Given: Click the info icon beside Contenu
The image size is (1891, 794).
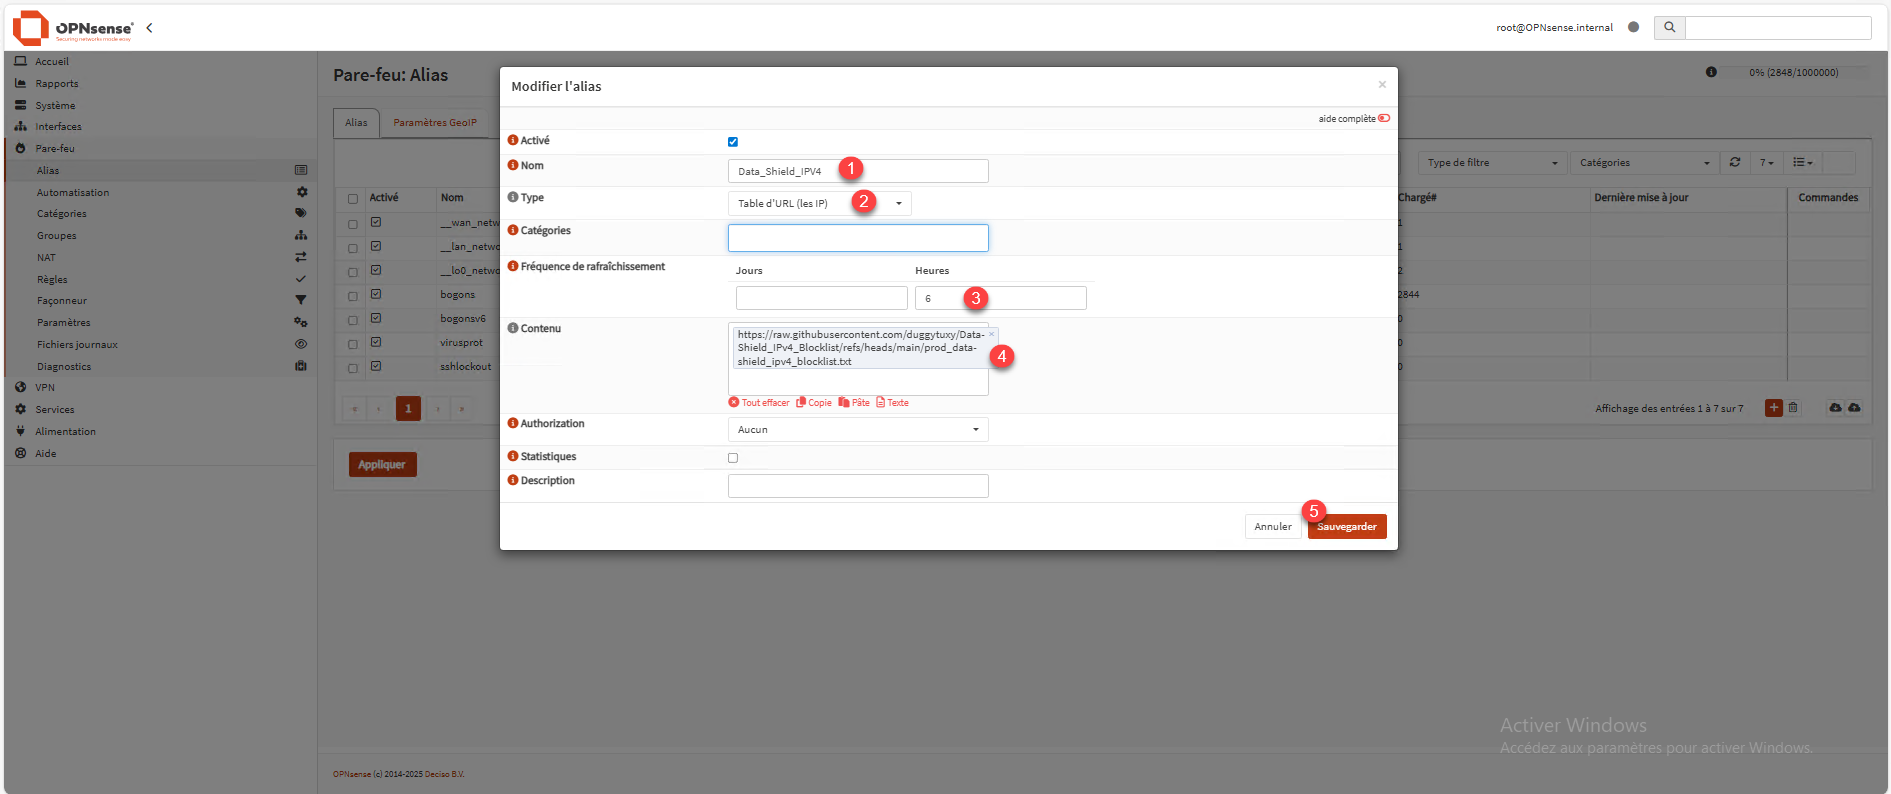Looking at the screenshot, I should (513, 328).
